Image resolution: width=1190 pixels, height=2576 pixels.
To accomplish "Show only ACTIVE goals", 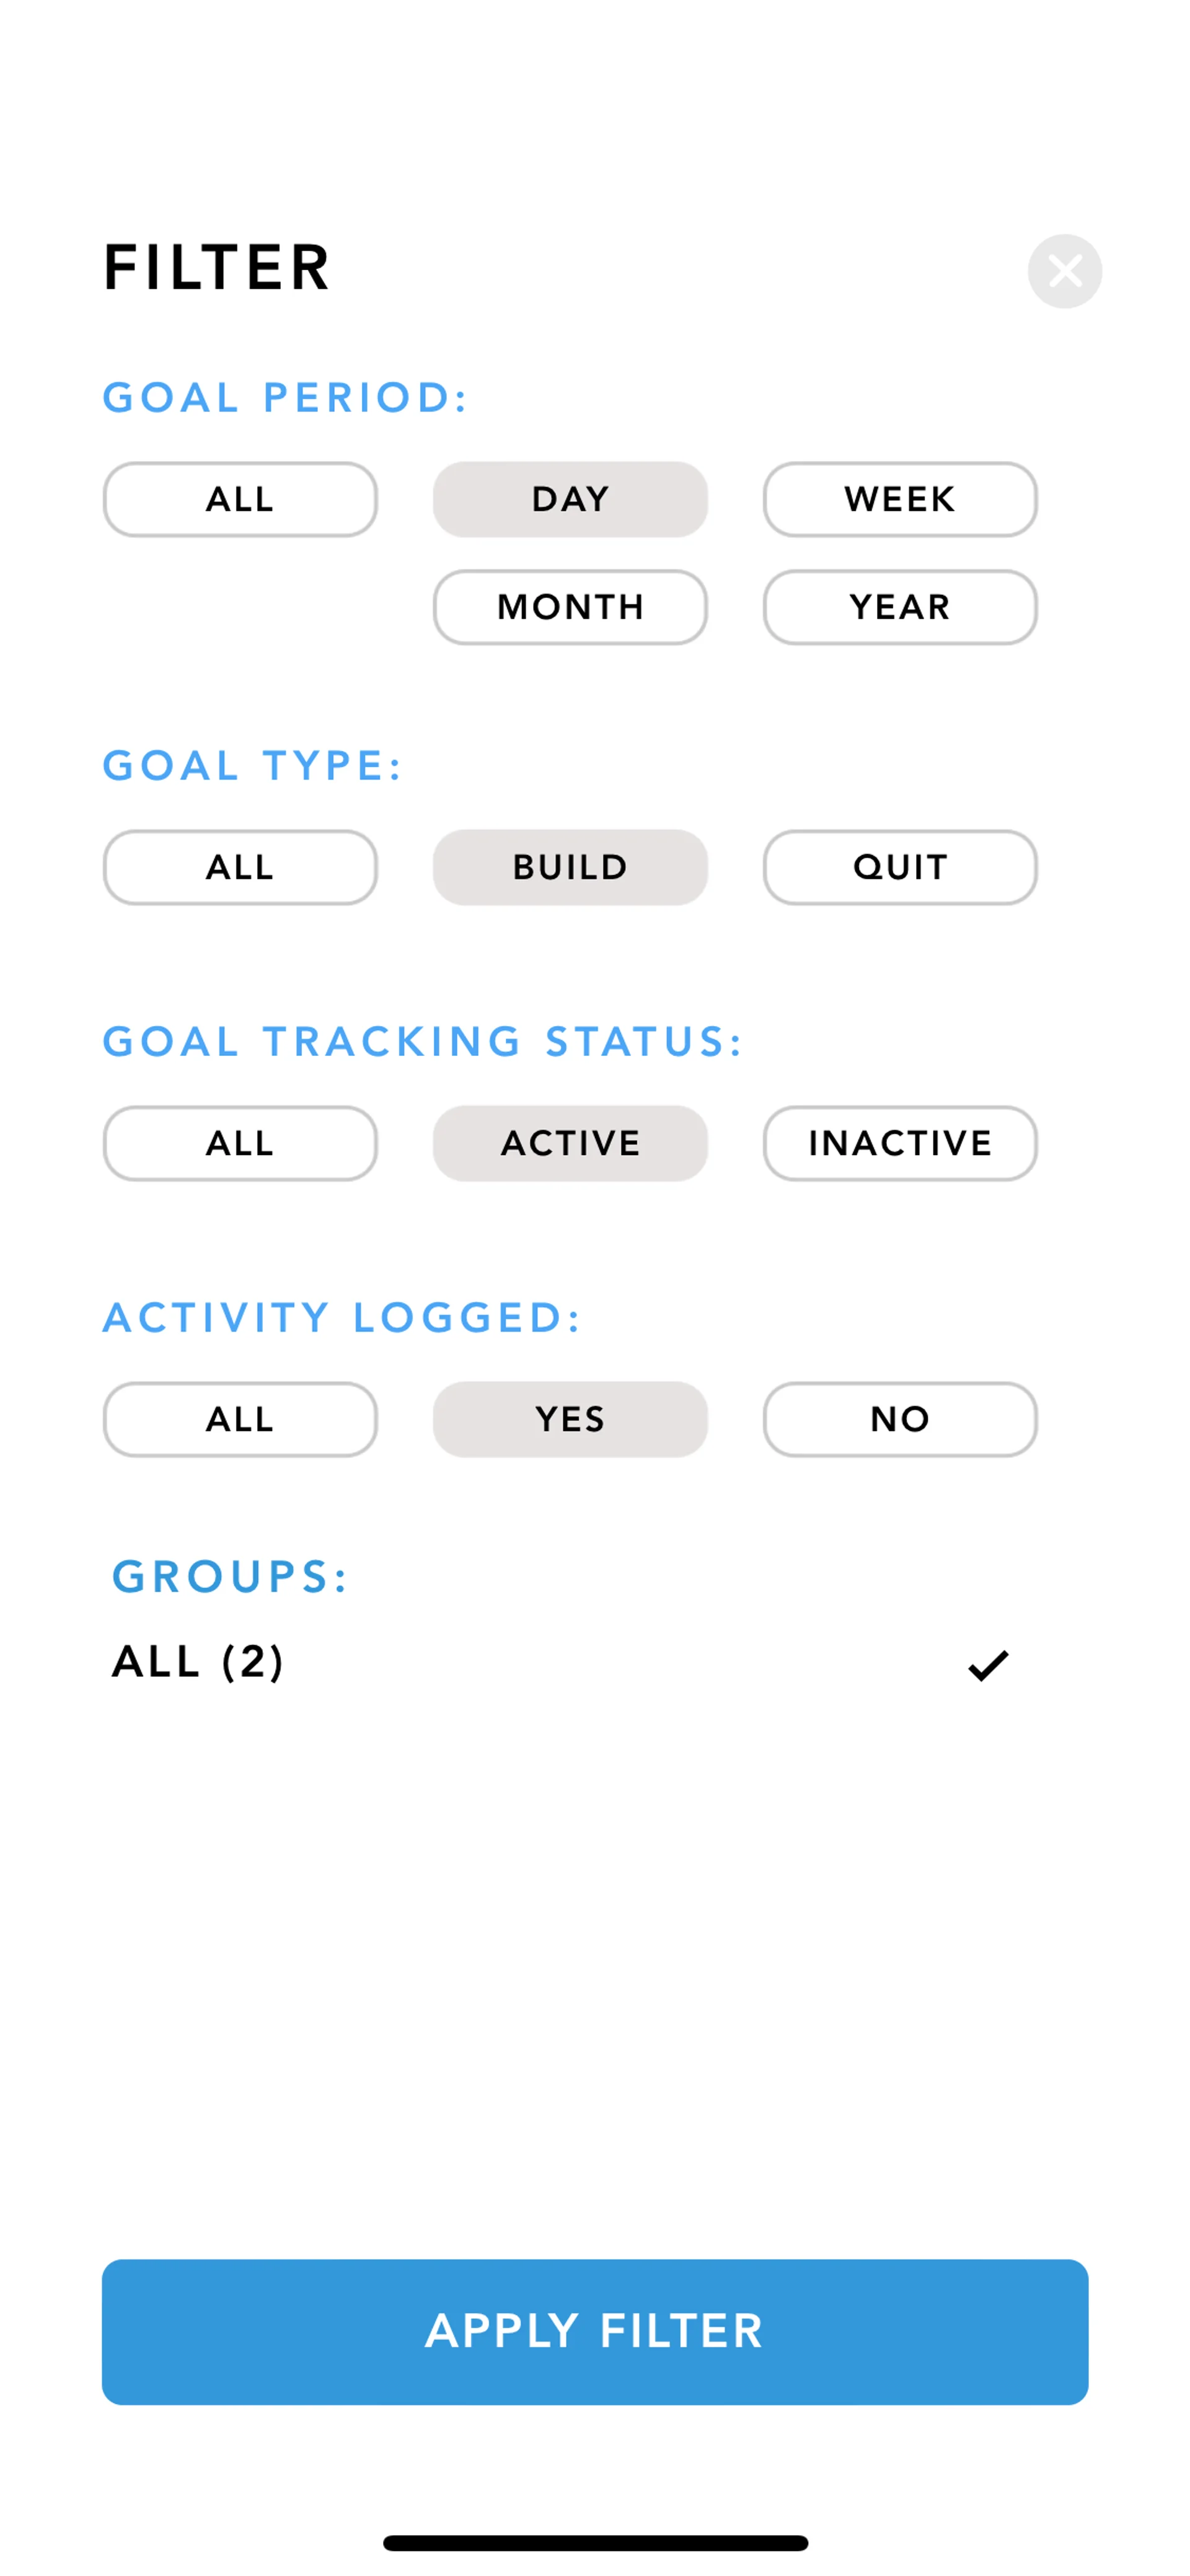I will coord(570,1143).
